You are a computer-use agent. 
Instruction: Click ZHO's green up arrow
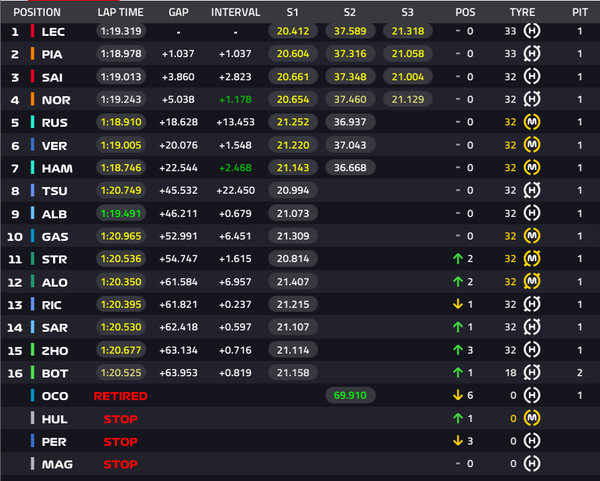458,350
